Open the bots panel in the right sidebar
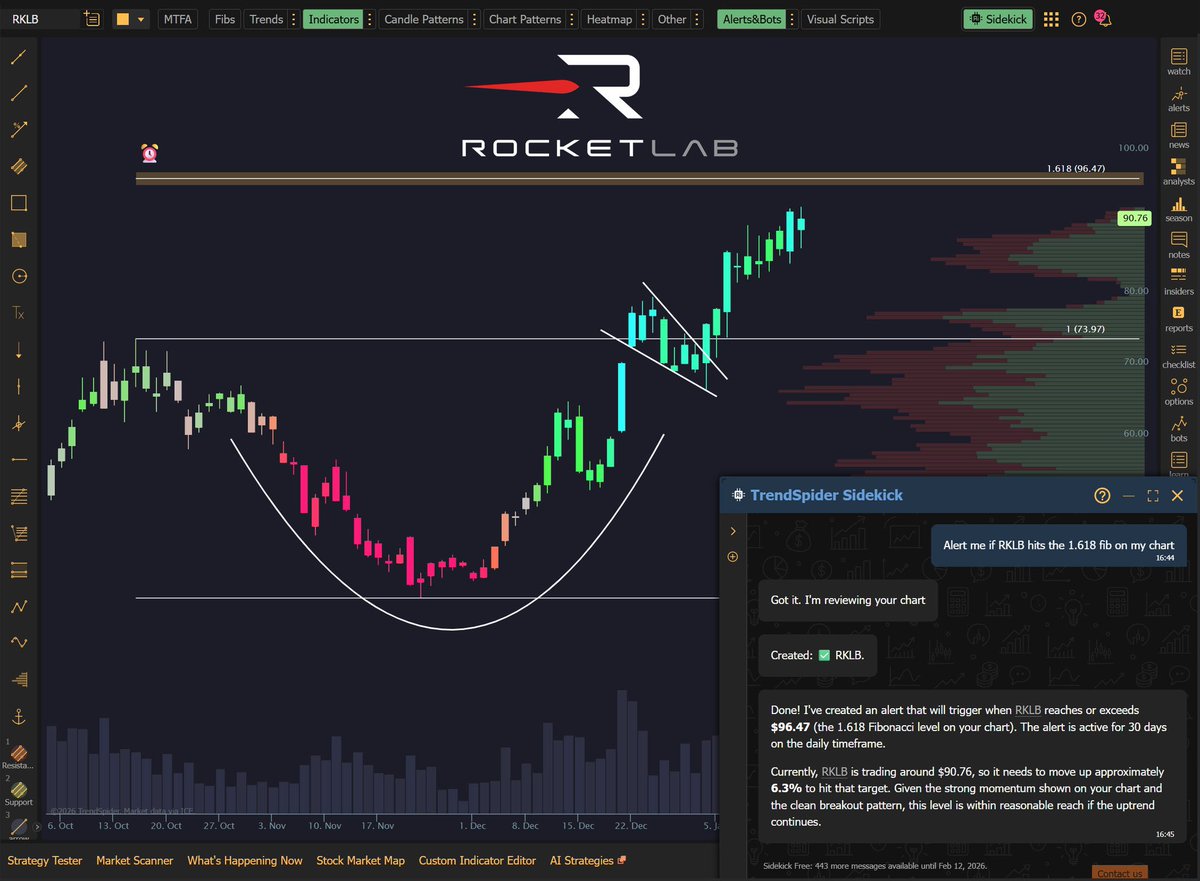The width and height of the screenshot is (1200, 881). coord(1178,428)
